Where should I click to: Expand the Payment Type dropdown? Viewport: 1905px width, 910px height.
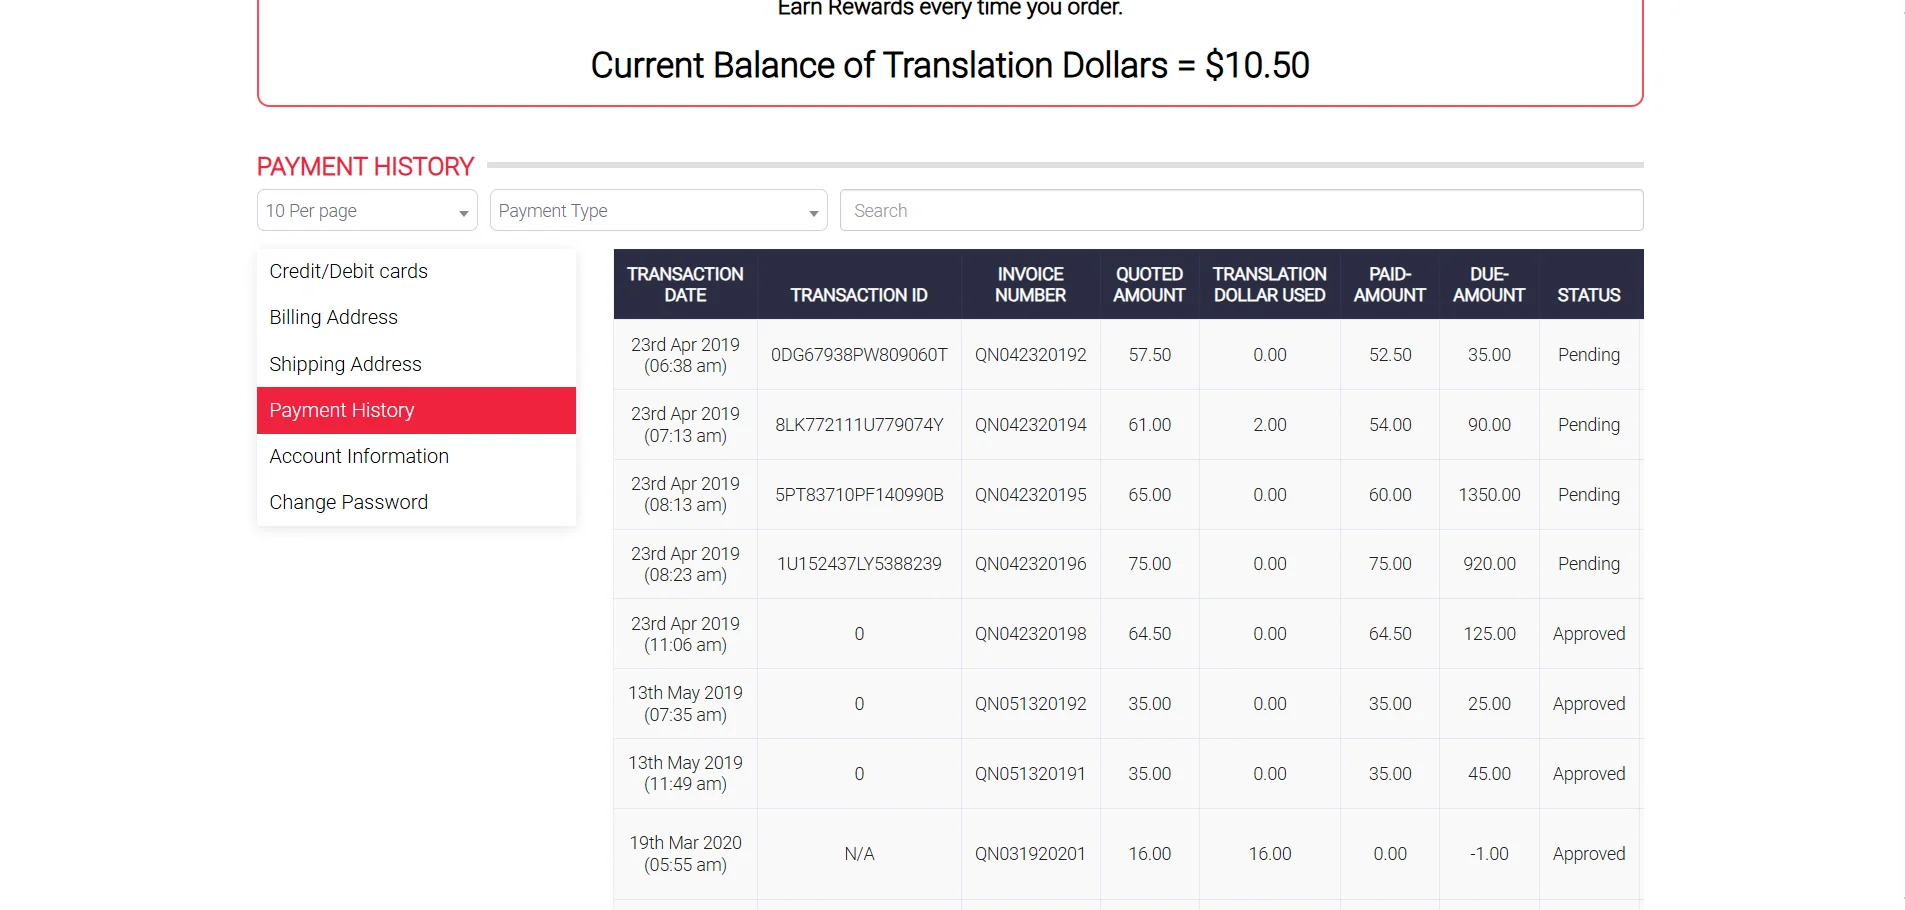(x=658, y=211)
